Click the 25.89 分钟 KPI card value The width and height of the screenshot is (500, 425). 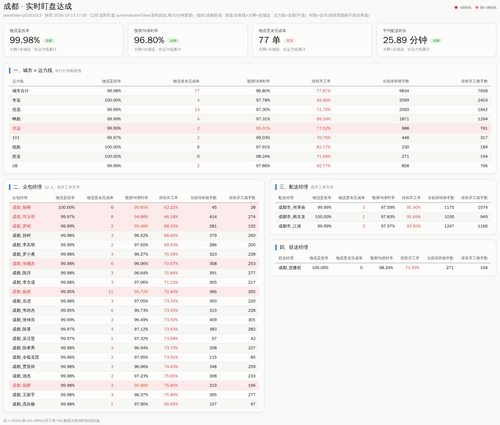tap(405, 40)
